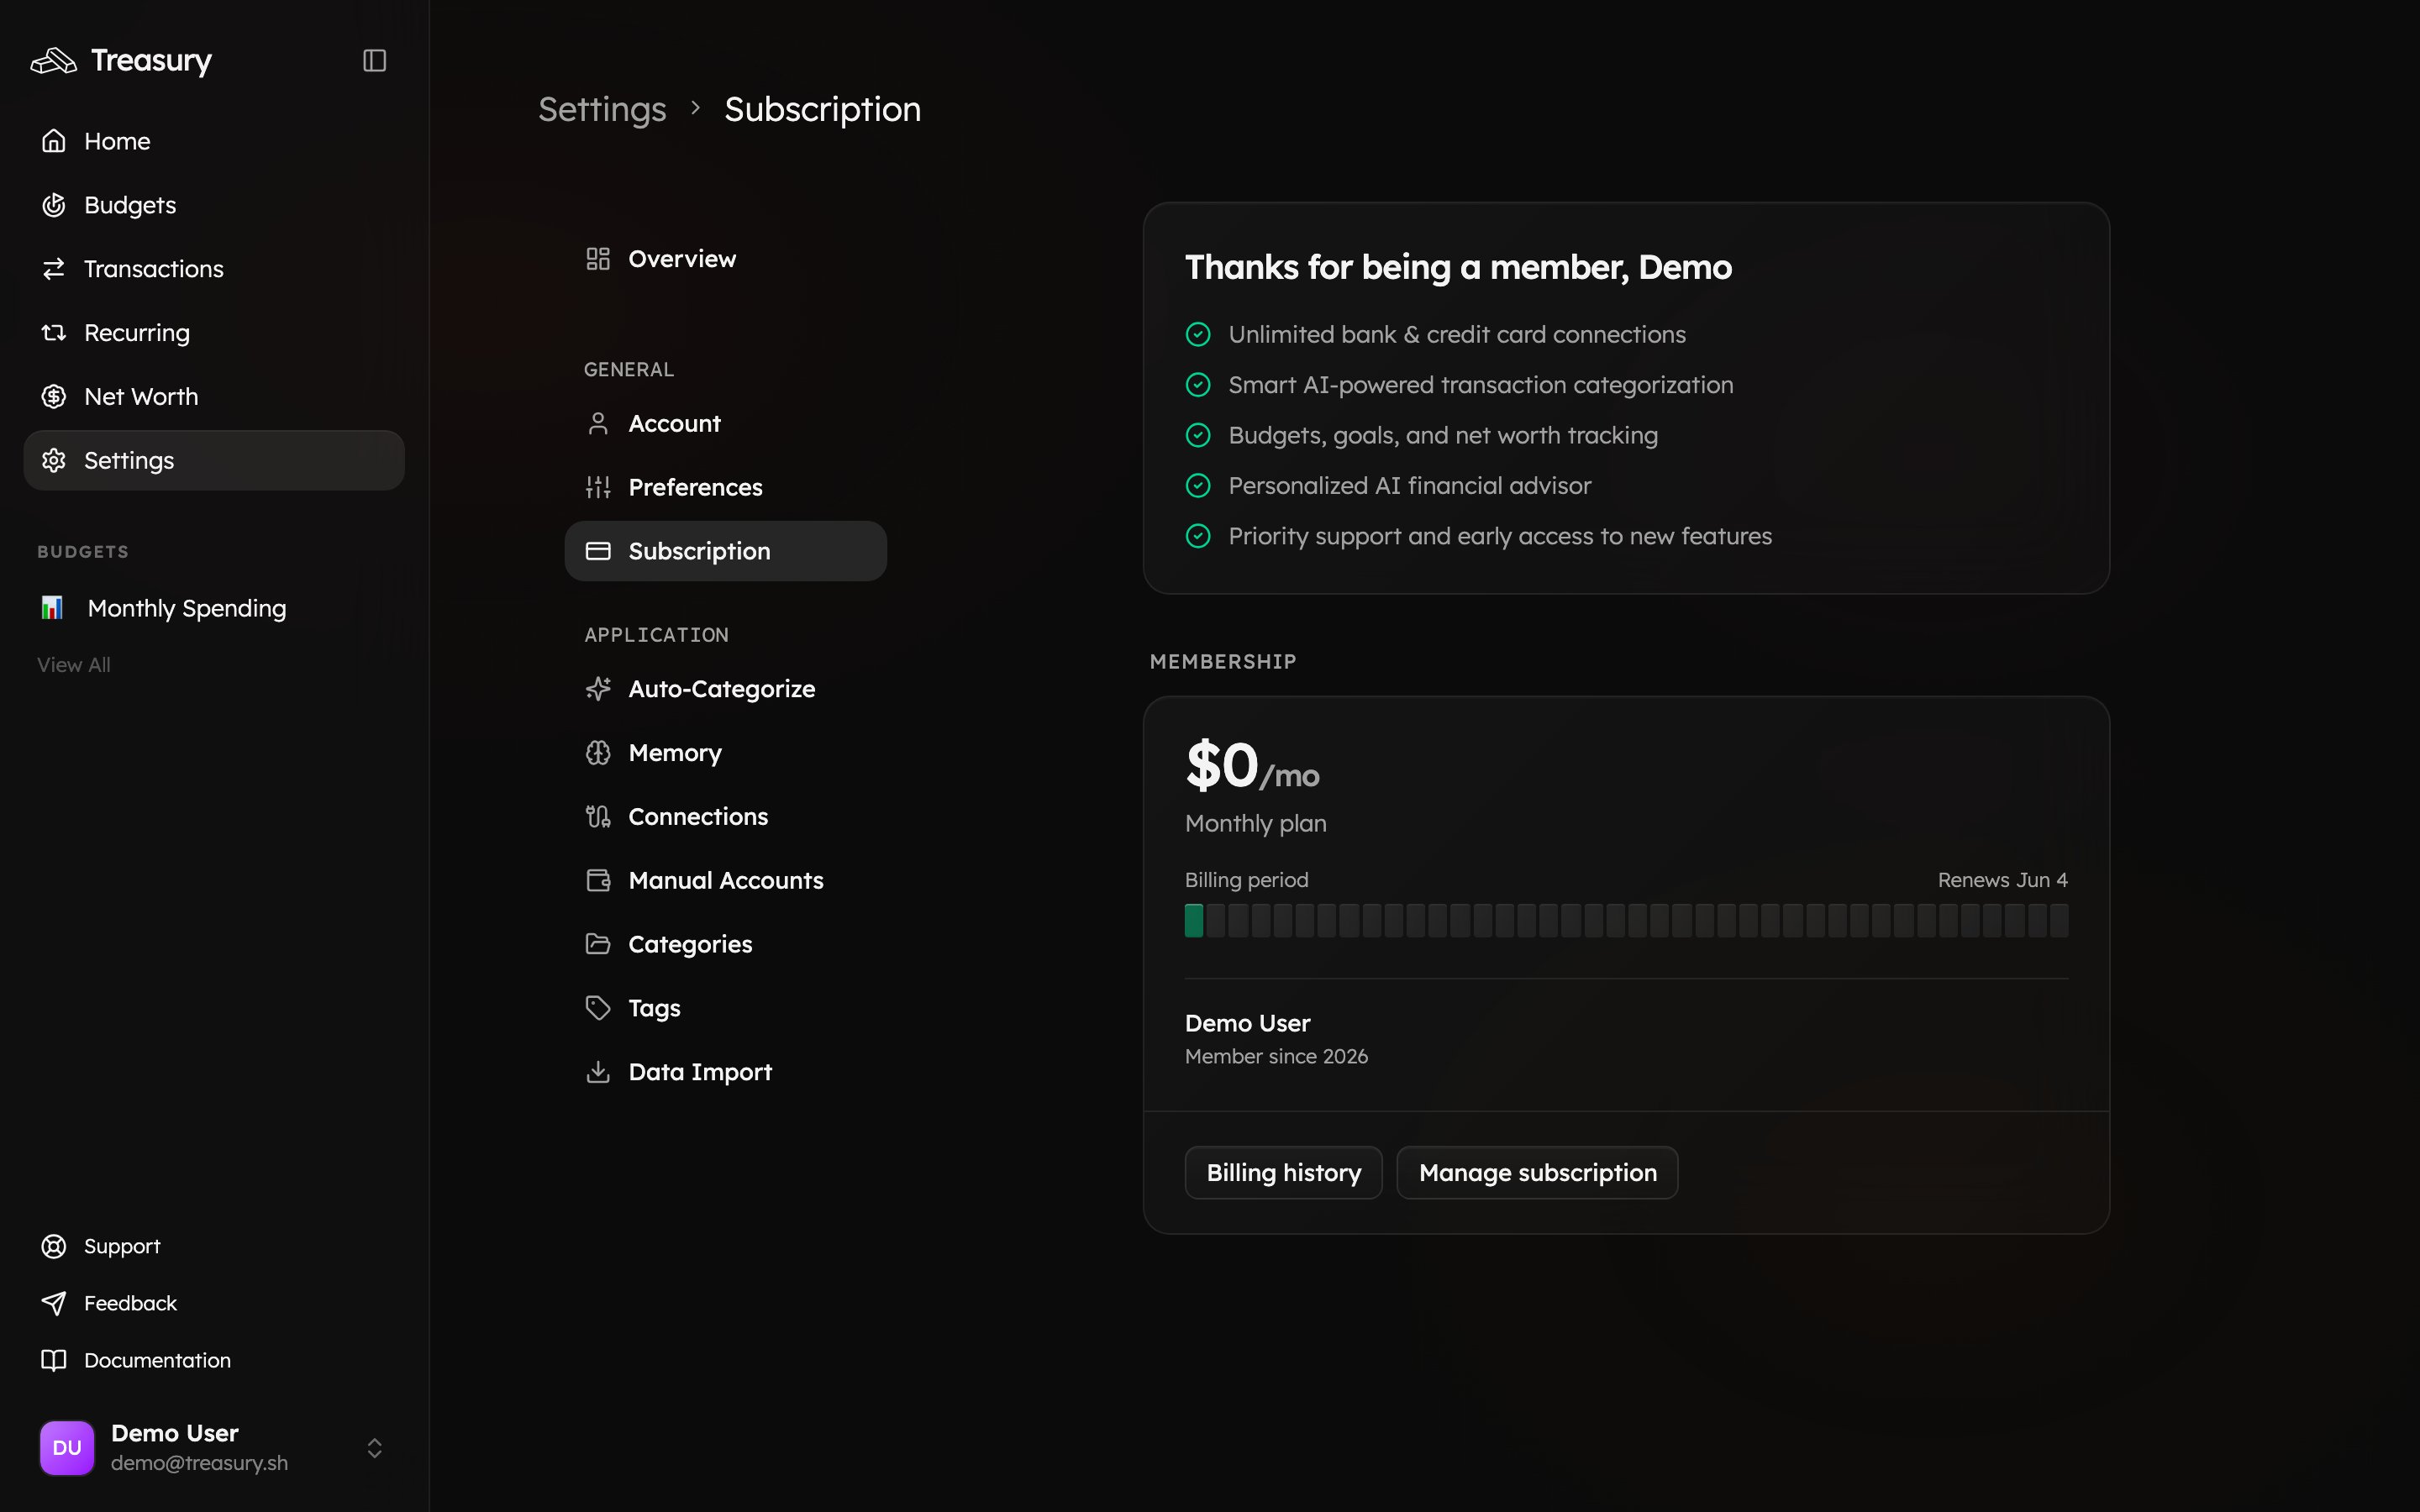Click the $0/mo price text
Screen dimensions: 2420x1512
[x=1252, y=767]
